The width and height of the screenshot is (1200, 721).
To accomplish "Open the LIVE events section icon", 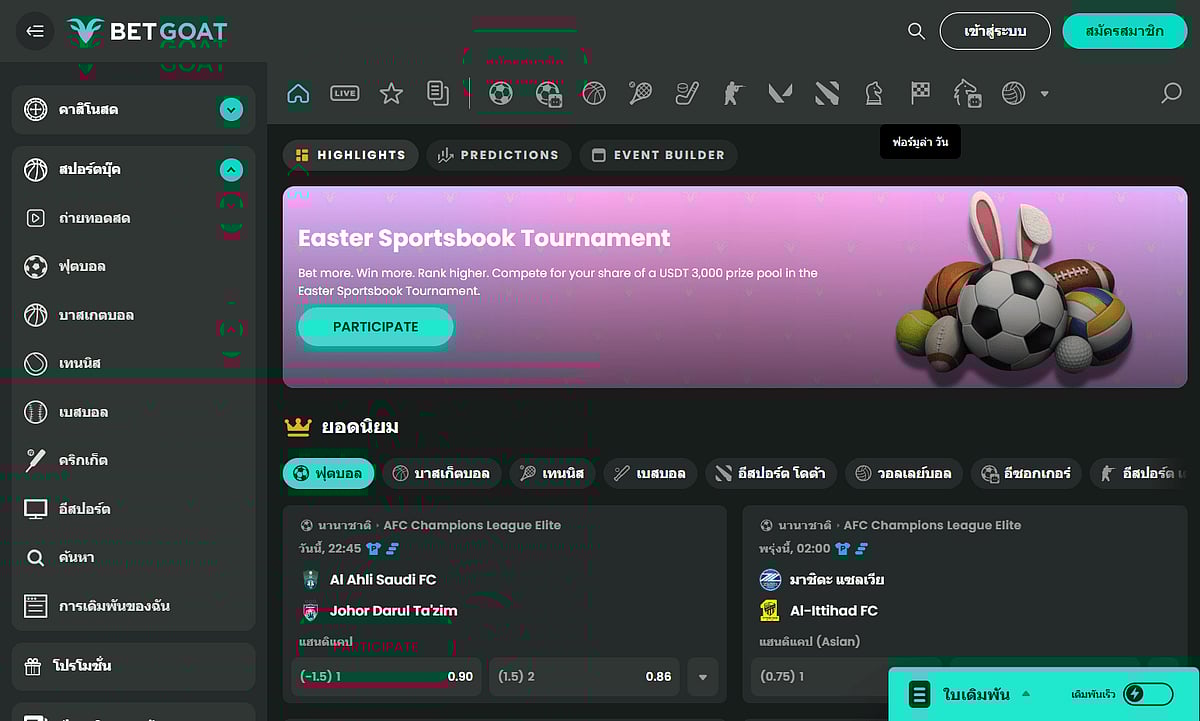I will click(344, 93).
